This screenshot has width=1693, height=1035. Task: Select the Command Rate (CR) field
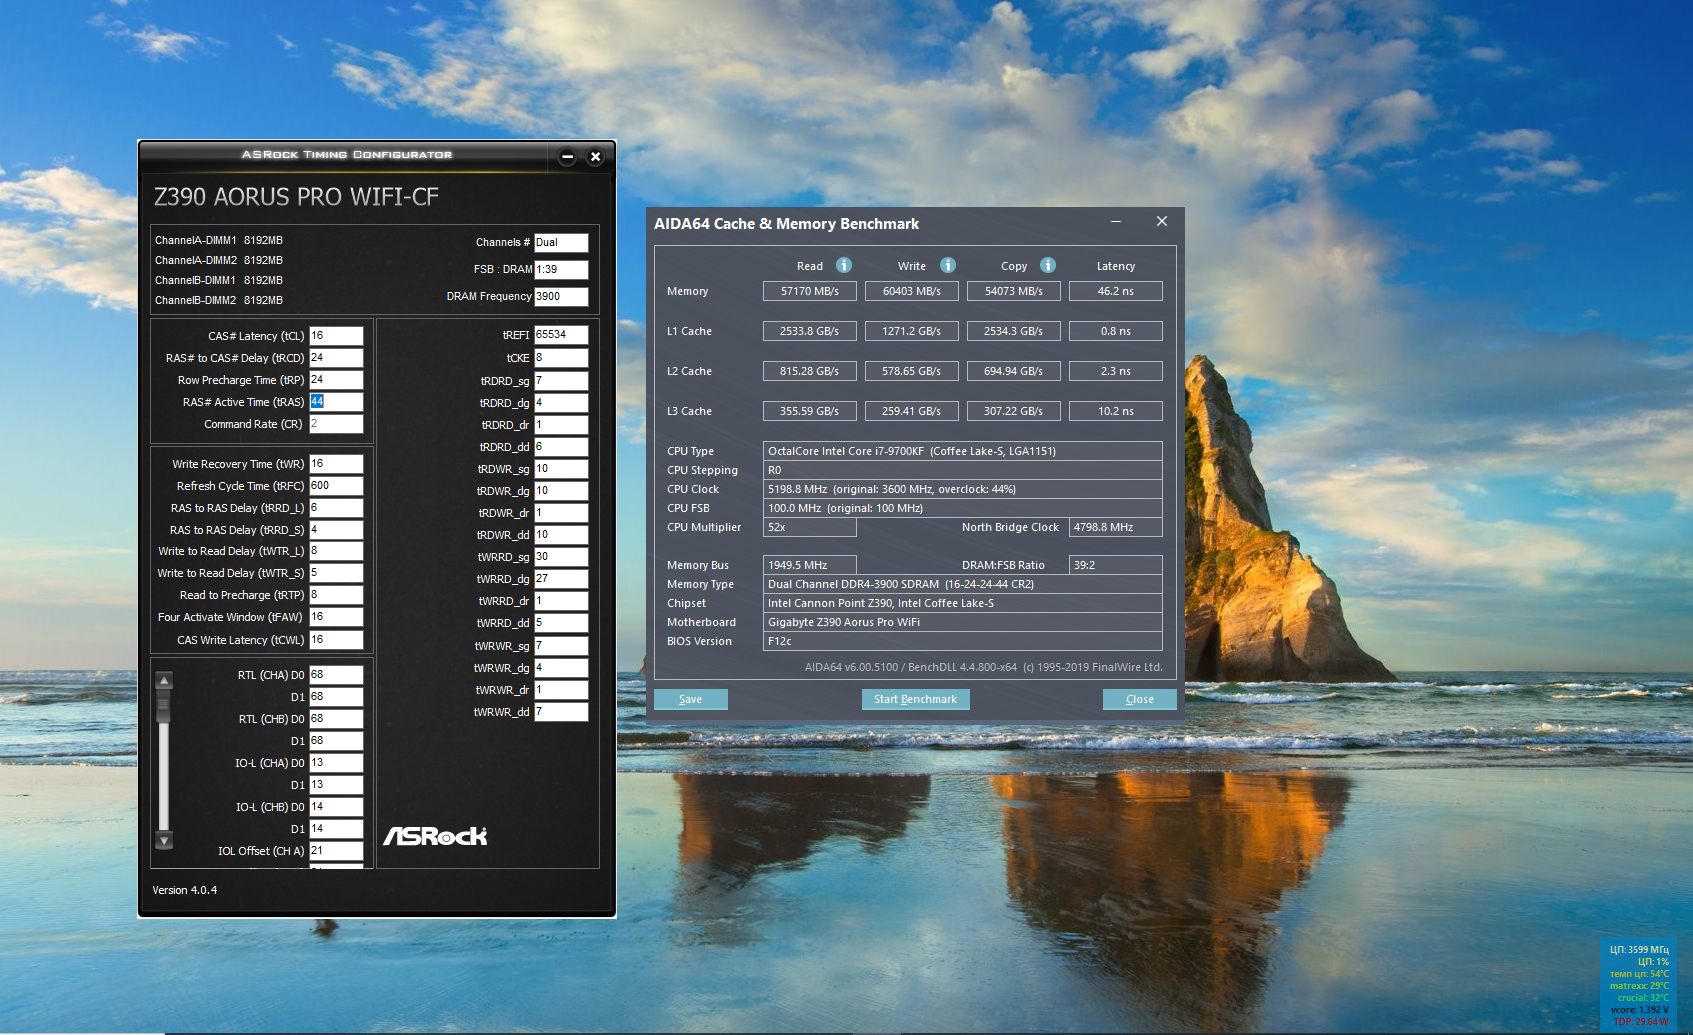click(x=336, y=424)
